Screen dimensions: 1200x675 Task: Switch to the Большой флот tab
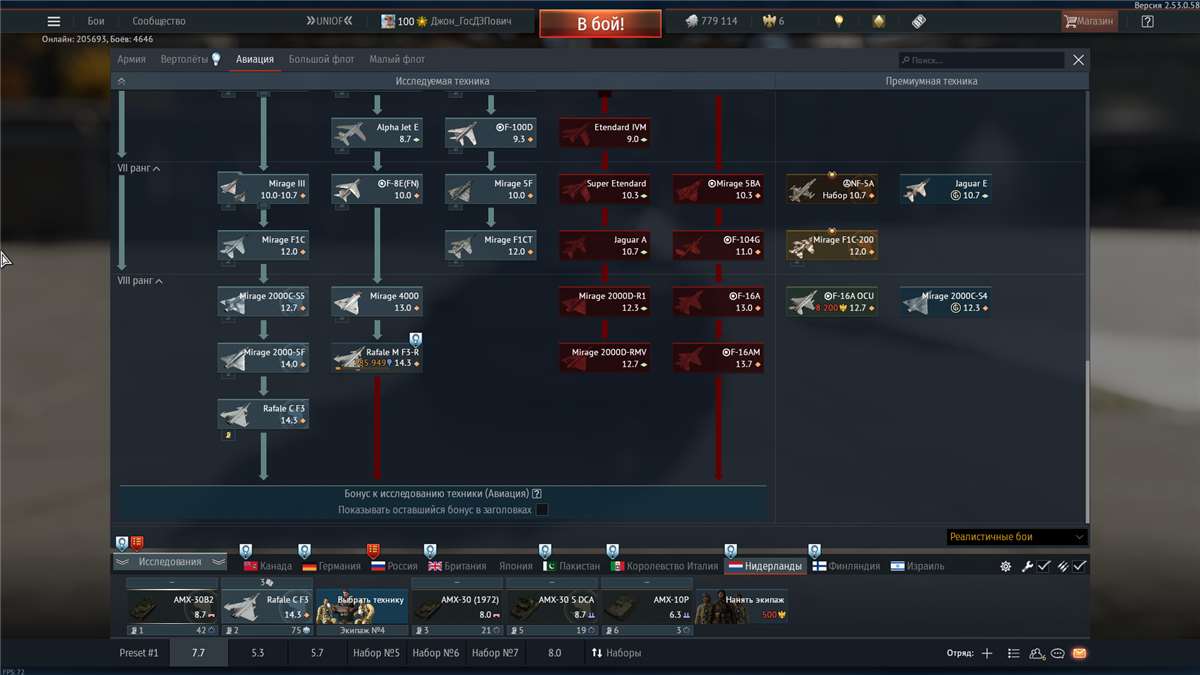click(321, 60)
